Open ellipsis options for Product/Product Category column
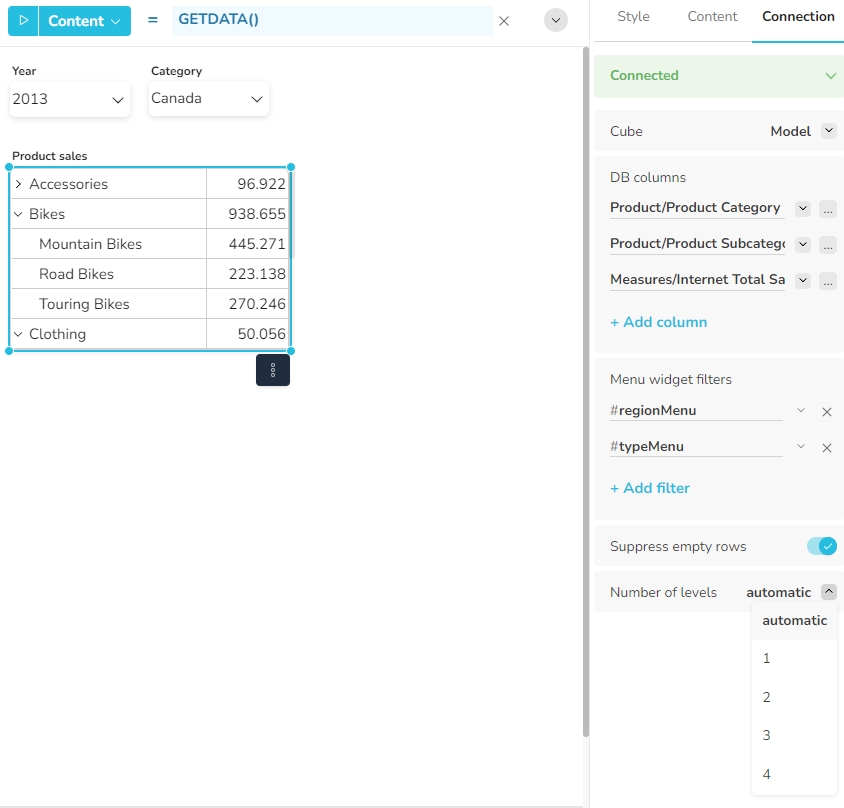 827,209
